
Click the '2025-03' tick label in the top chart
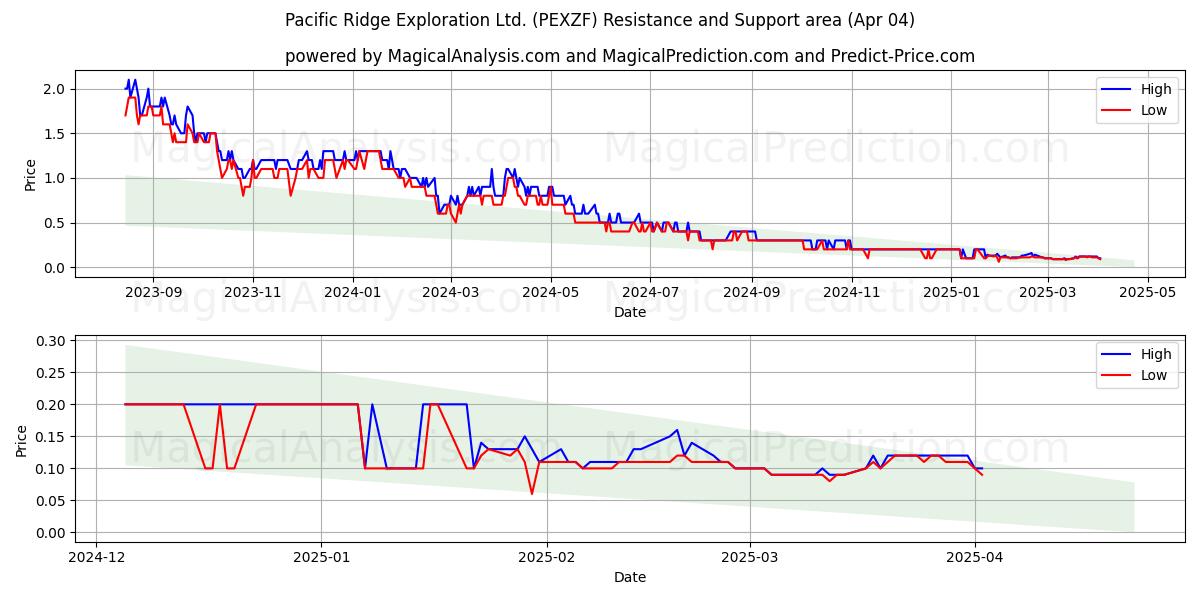pyautogui.click(x=1049, y=293)
